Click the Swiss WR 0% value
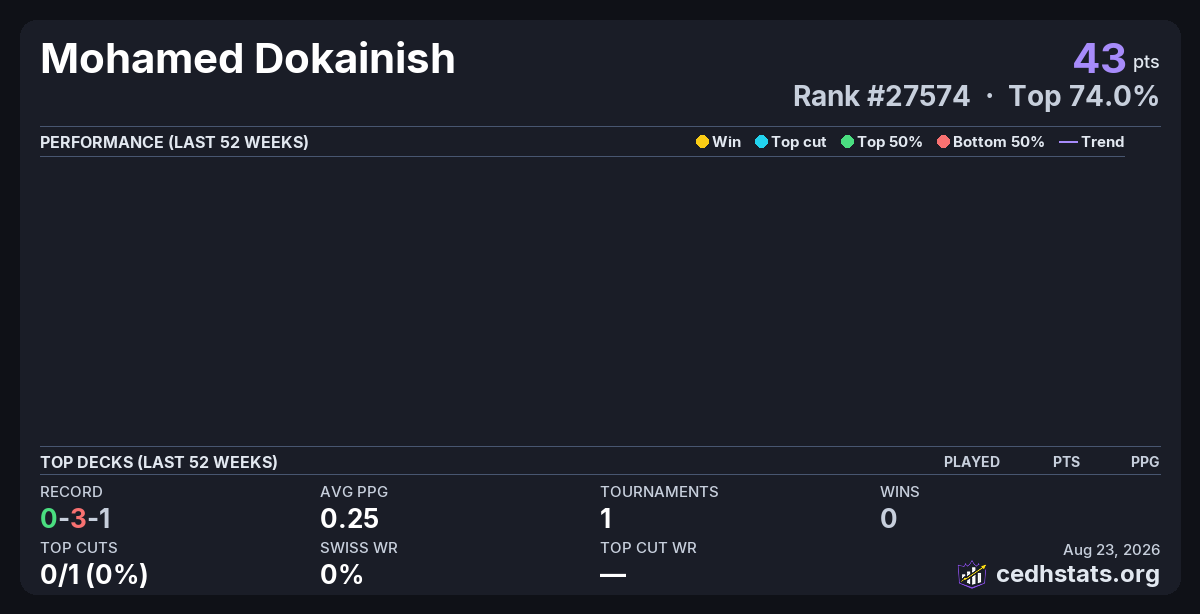The height and width of the screenshot is (614, 1200). coord(341,575)
